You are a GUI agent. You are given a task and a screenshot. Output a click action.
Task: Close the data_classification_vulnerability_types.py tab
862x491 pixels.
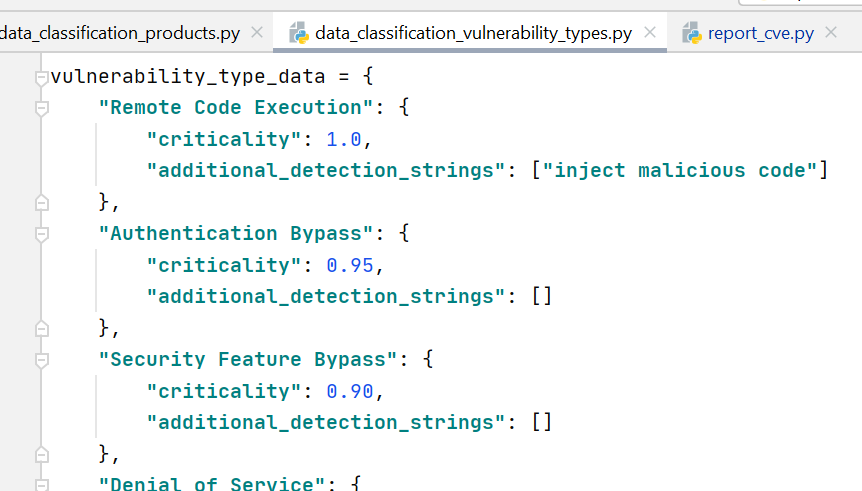650,32
